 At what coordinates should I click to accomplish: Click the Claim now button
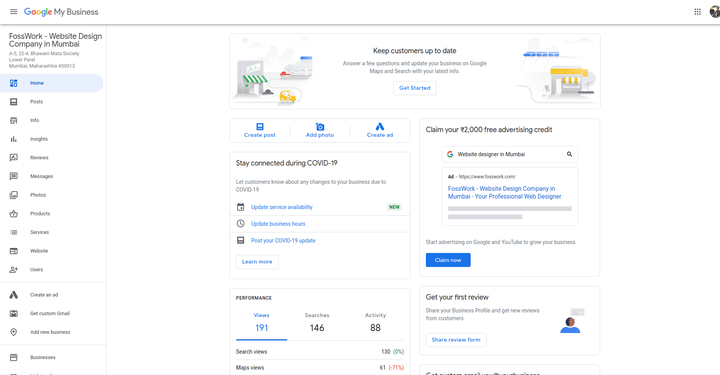tap(448, 260)
